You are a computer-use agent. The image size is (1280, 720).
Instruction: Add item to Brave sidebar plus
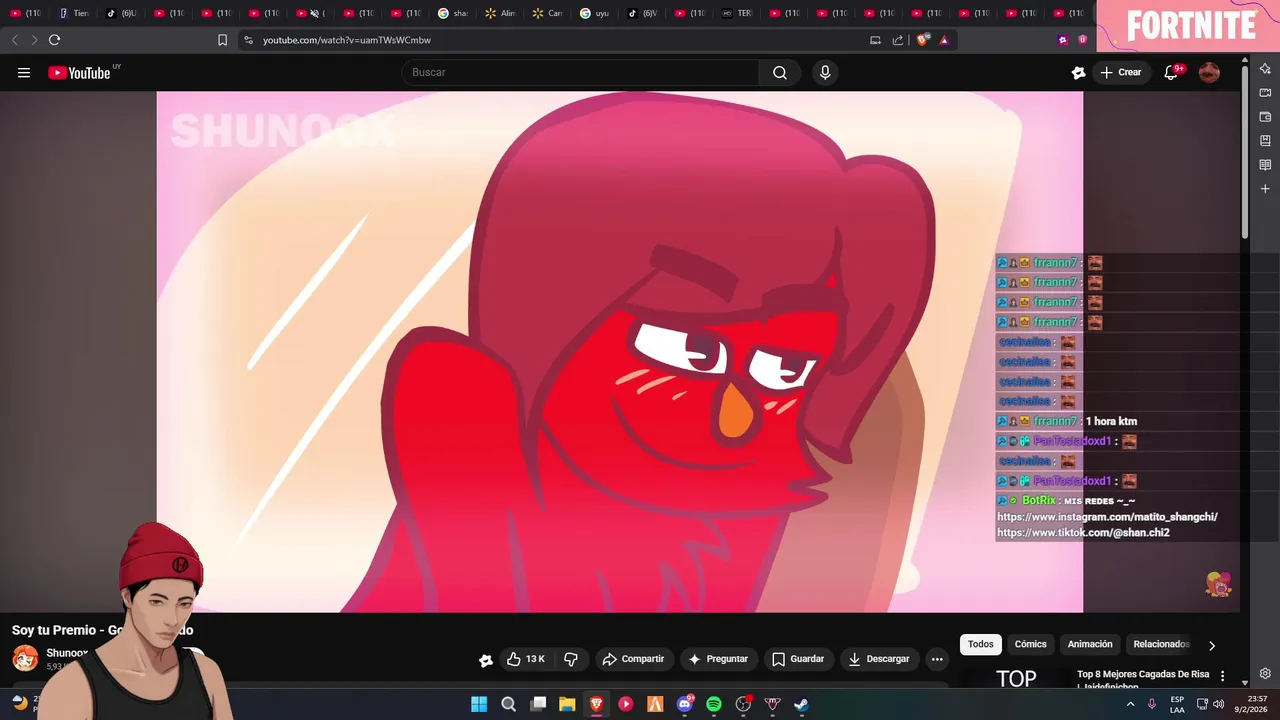pos(1265,189)
